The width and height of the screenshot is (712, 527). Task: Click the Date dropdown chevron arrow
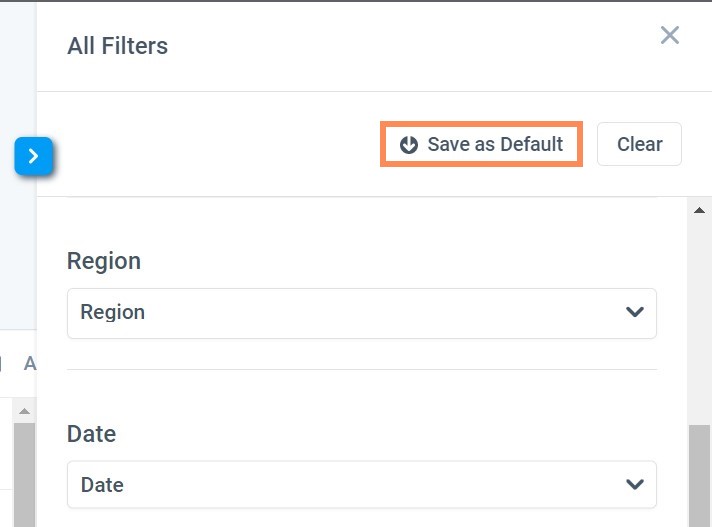pos(634,484)
